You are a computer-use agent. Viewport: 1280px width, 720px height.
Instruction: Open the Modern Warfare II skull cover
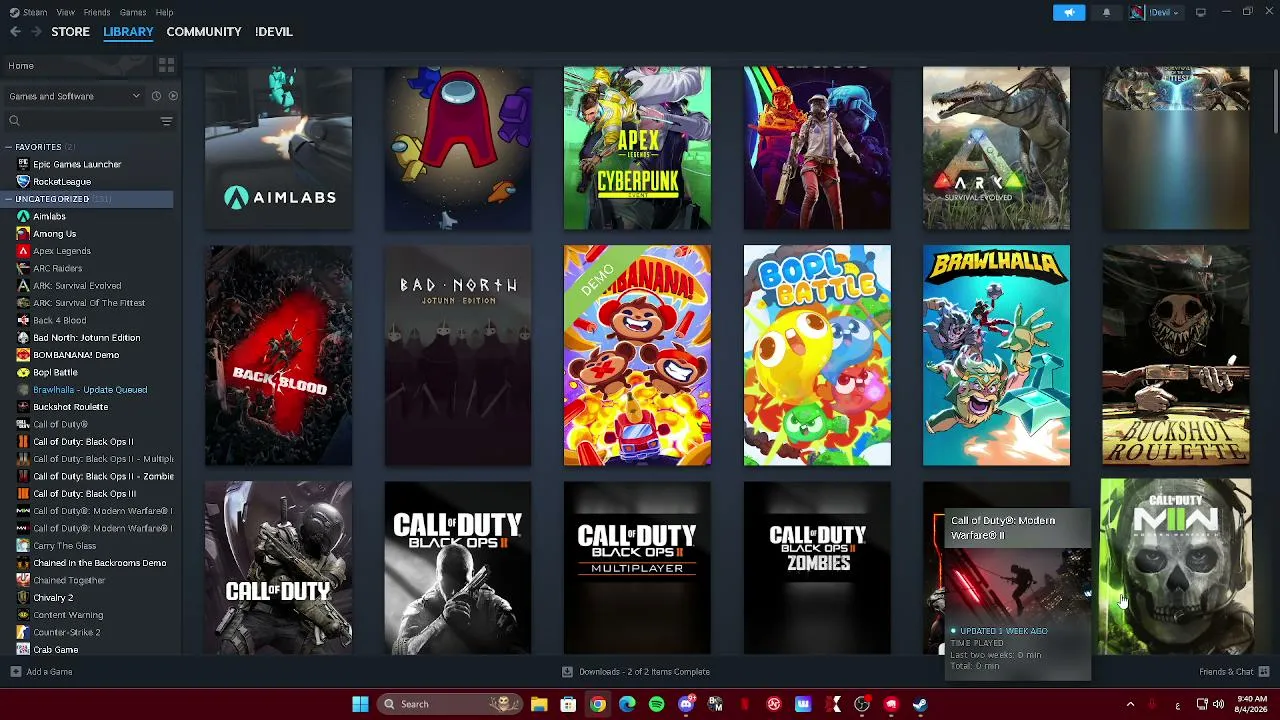pyautogui.click(x=1176, y=566)
